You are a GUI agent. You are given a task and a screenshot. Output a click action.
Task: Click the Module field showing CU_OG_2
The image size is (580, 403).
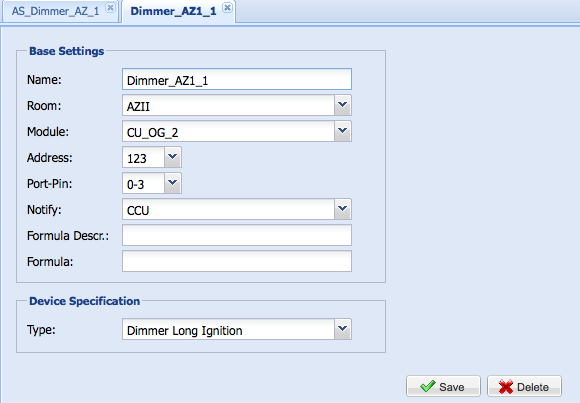click(228, 131)
